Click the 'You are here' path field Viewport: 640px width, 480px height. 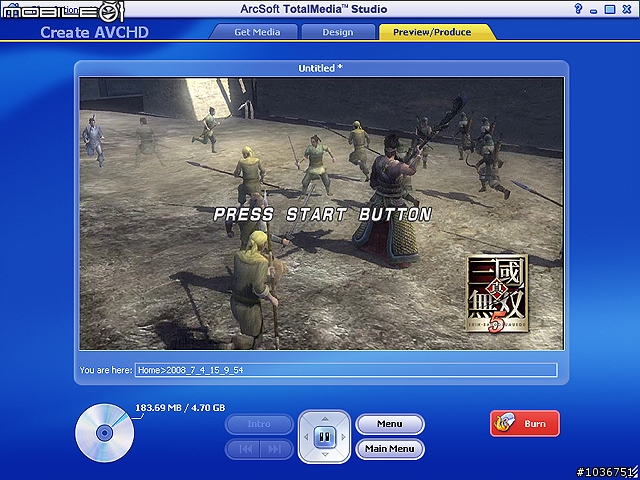[346, 370]
